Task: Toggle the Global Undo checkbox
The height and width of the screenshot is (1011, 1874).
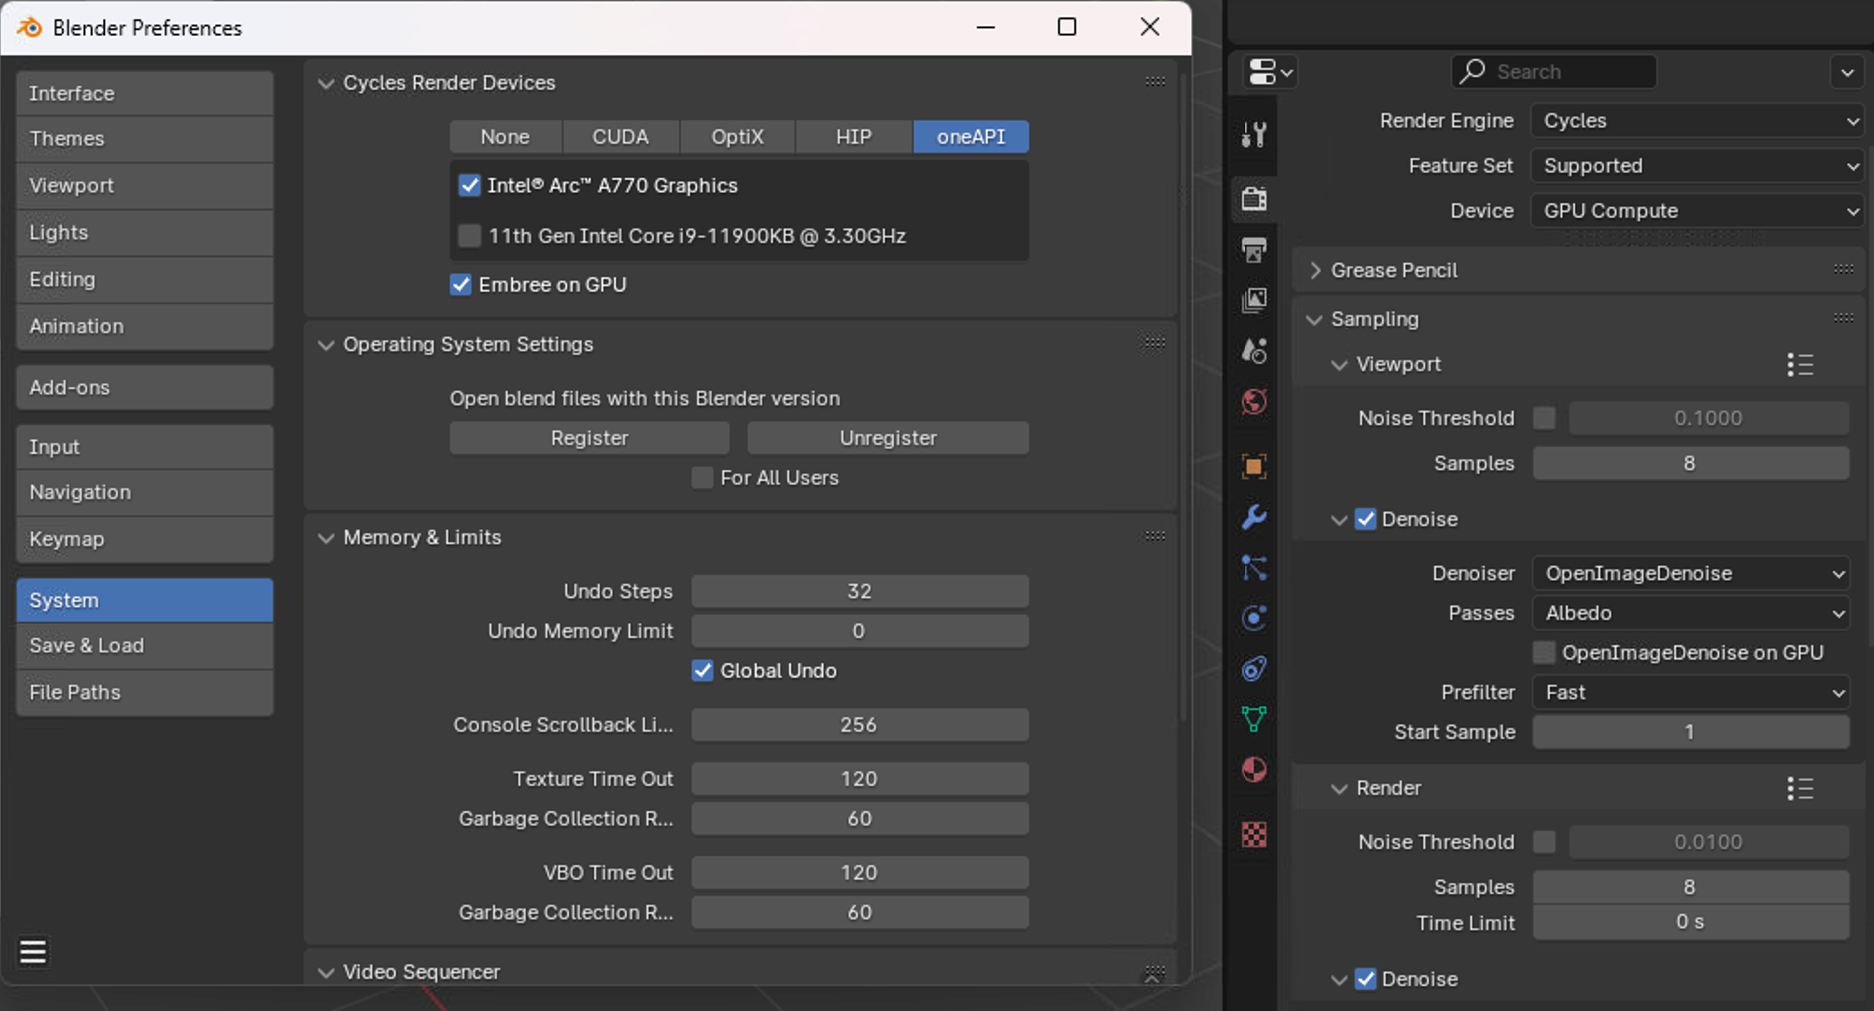Action: pos(702,671)
